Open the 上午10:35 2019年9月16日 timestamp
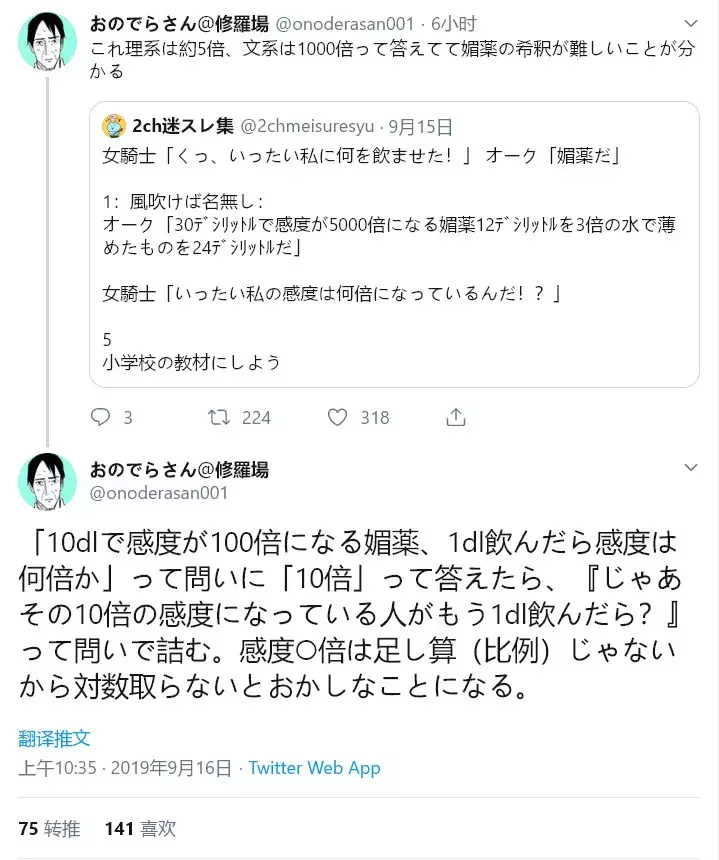This screenshot has width=719, height=860. point(125,768)
